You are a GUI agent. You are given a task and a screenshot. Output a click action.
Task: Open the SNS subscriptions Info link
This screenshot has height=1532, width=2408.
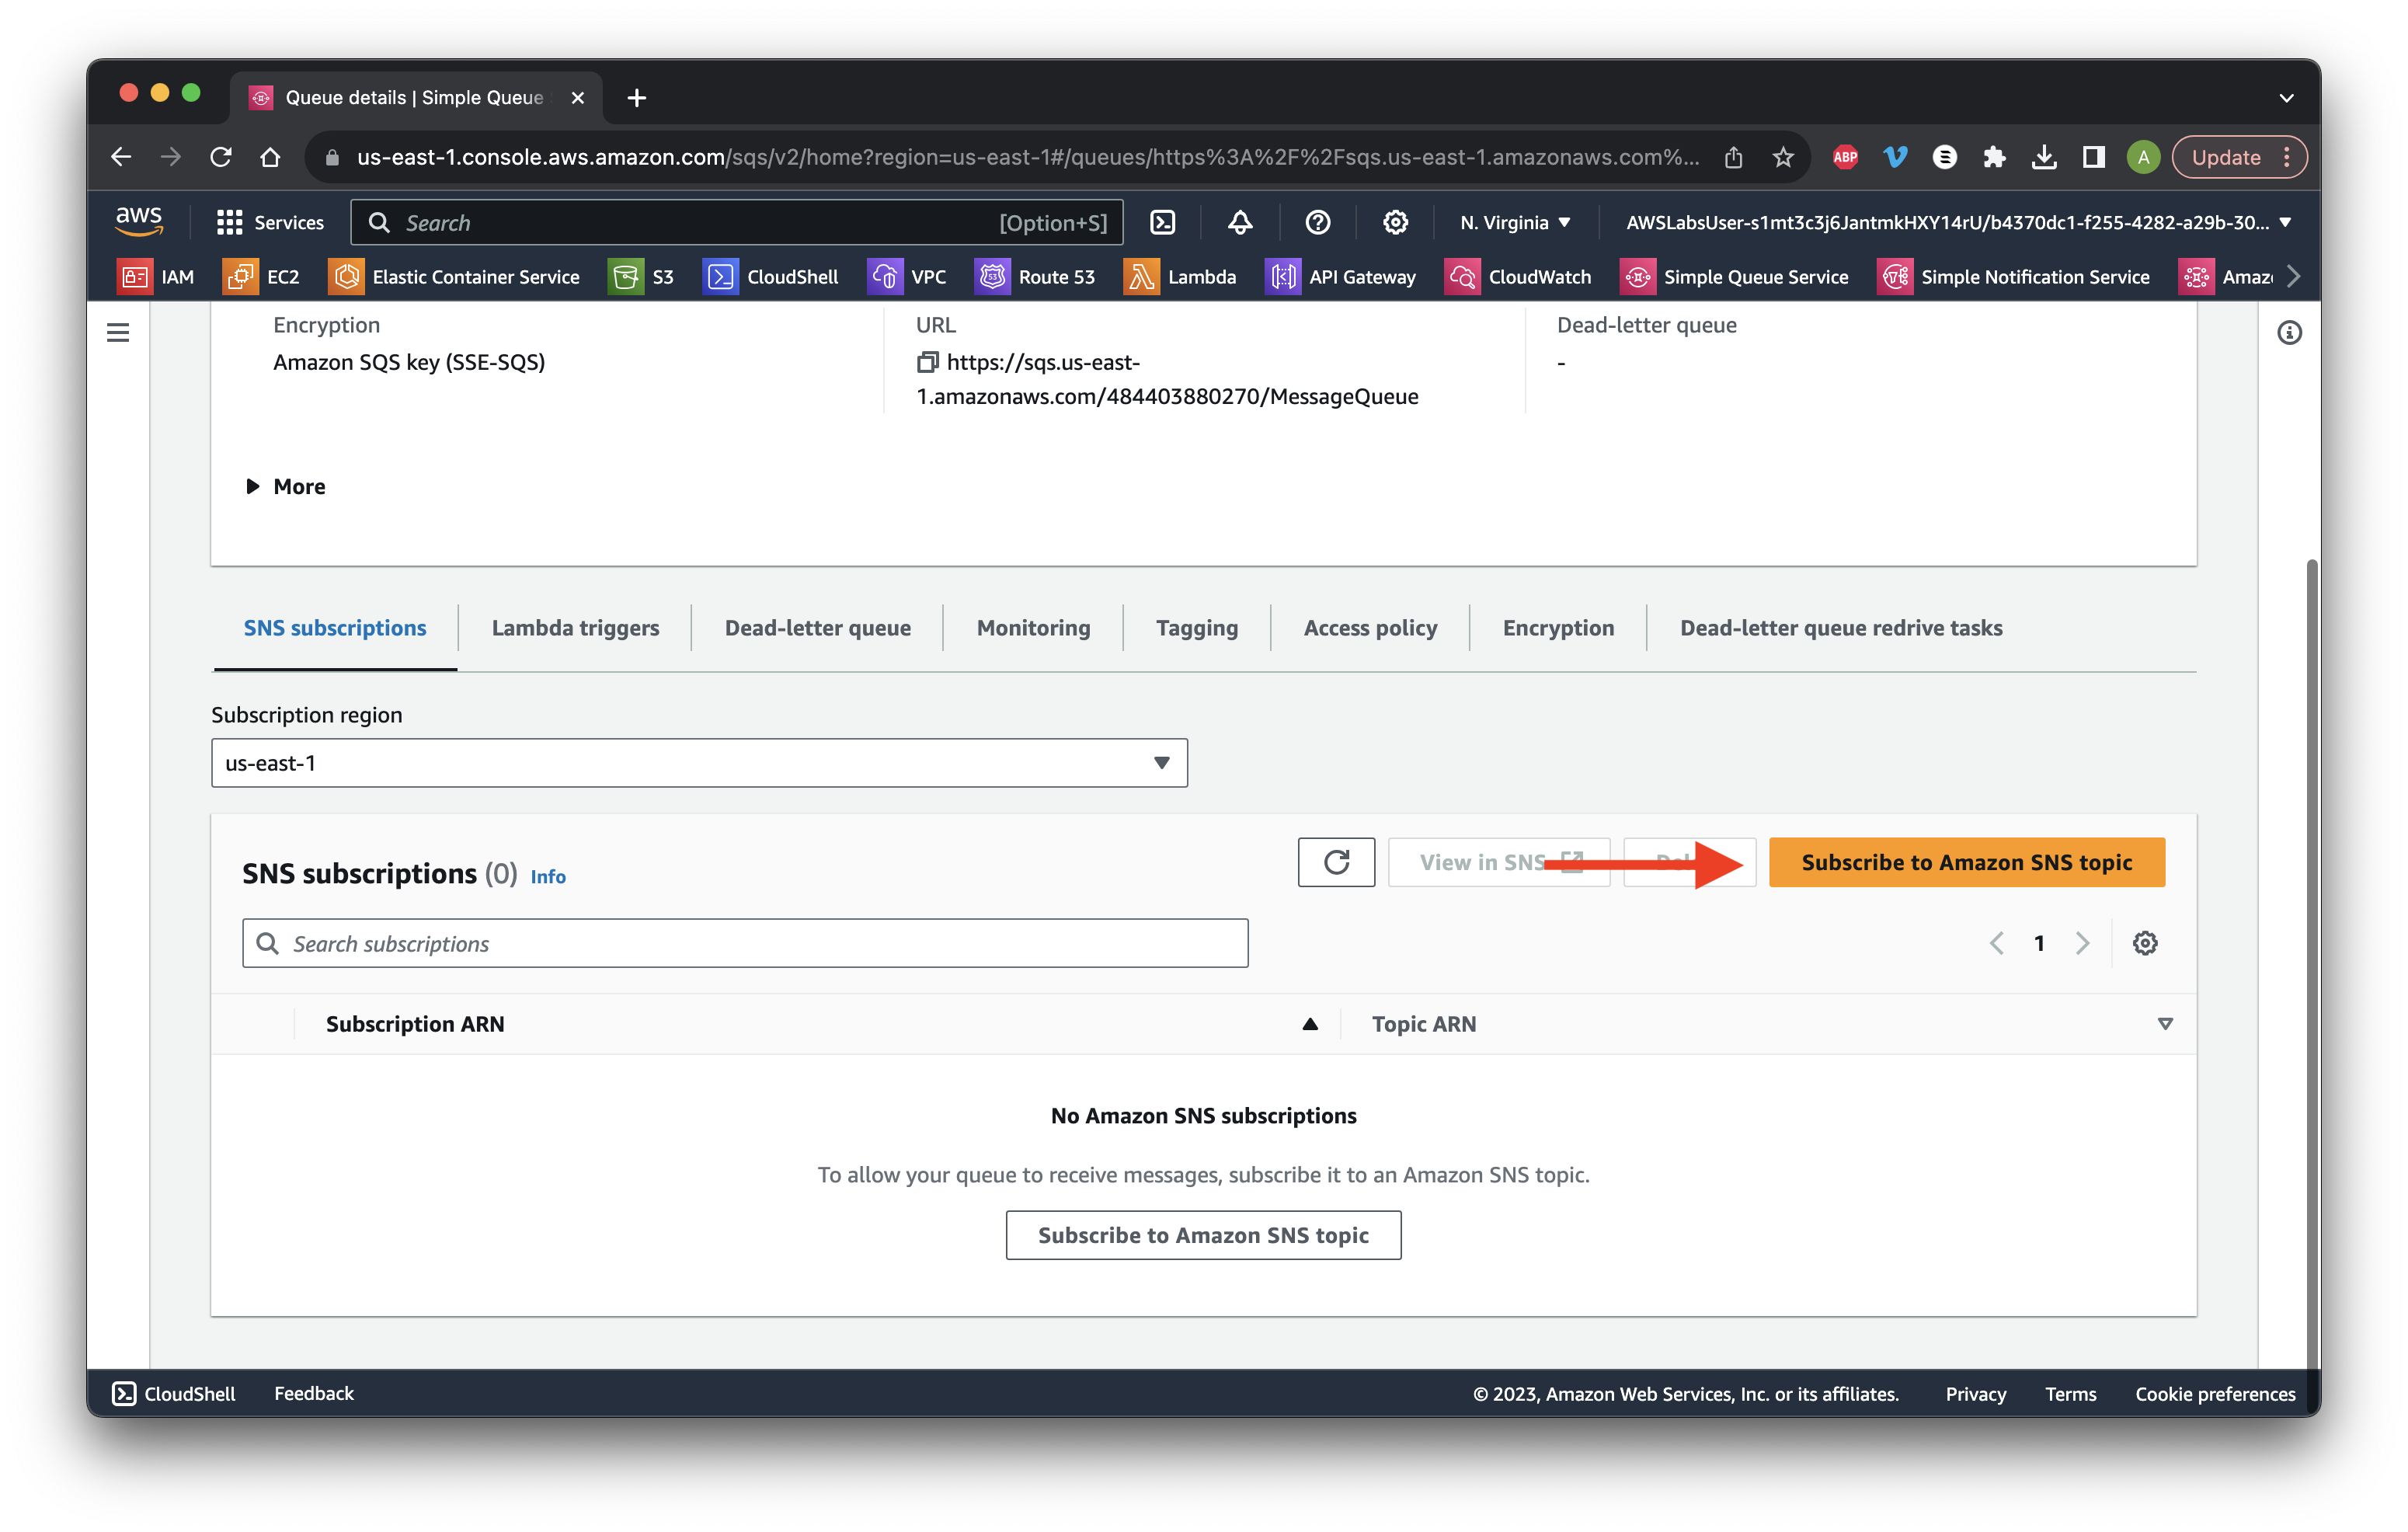coord(548,876)
